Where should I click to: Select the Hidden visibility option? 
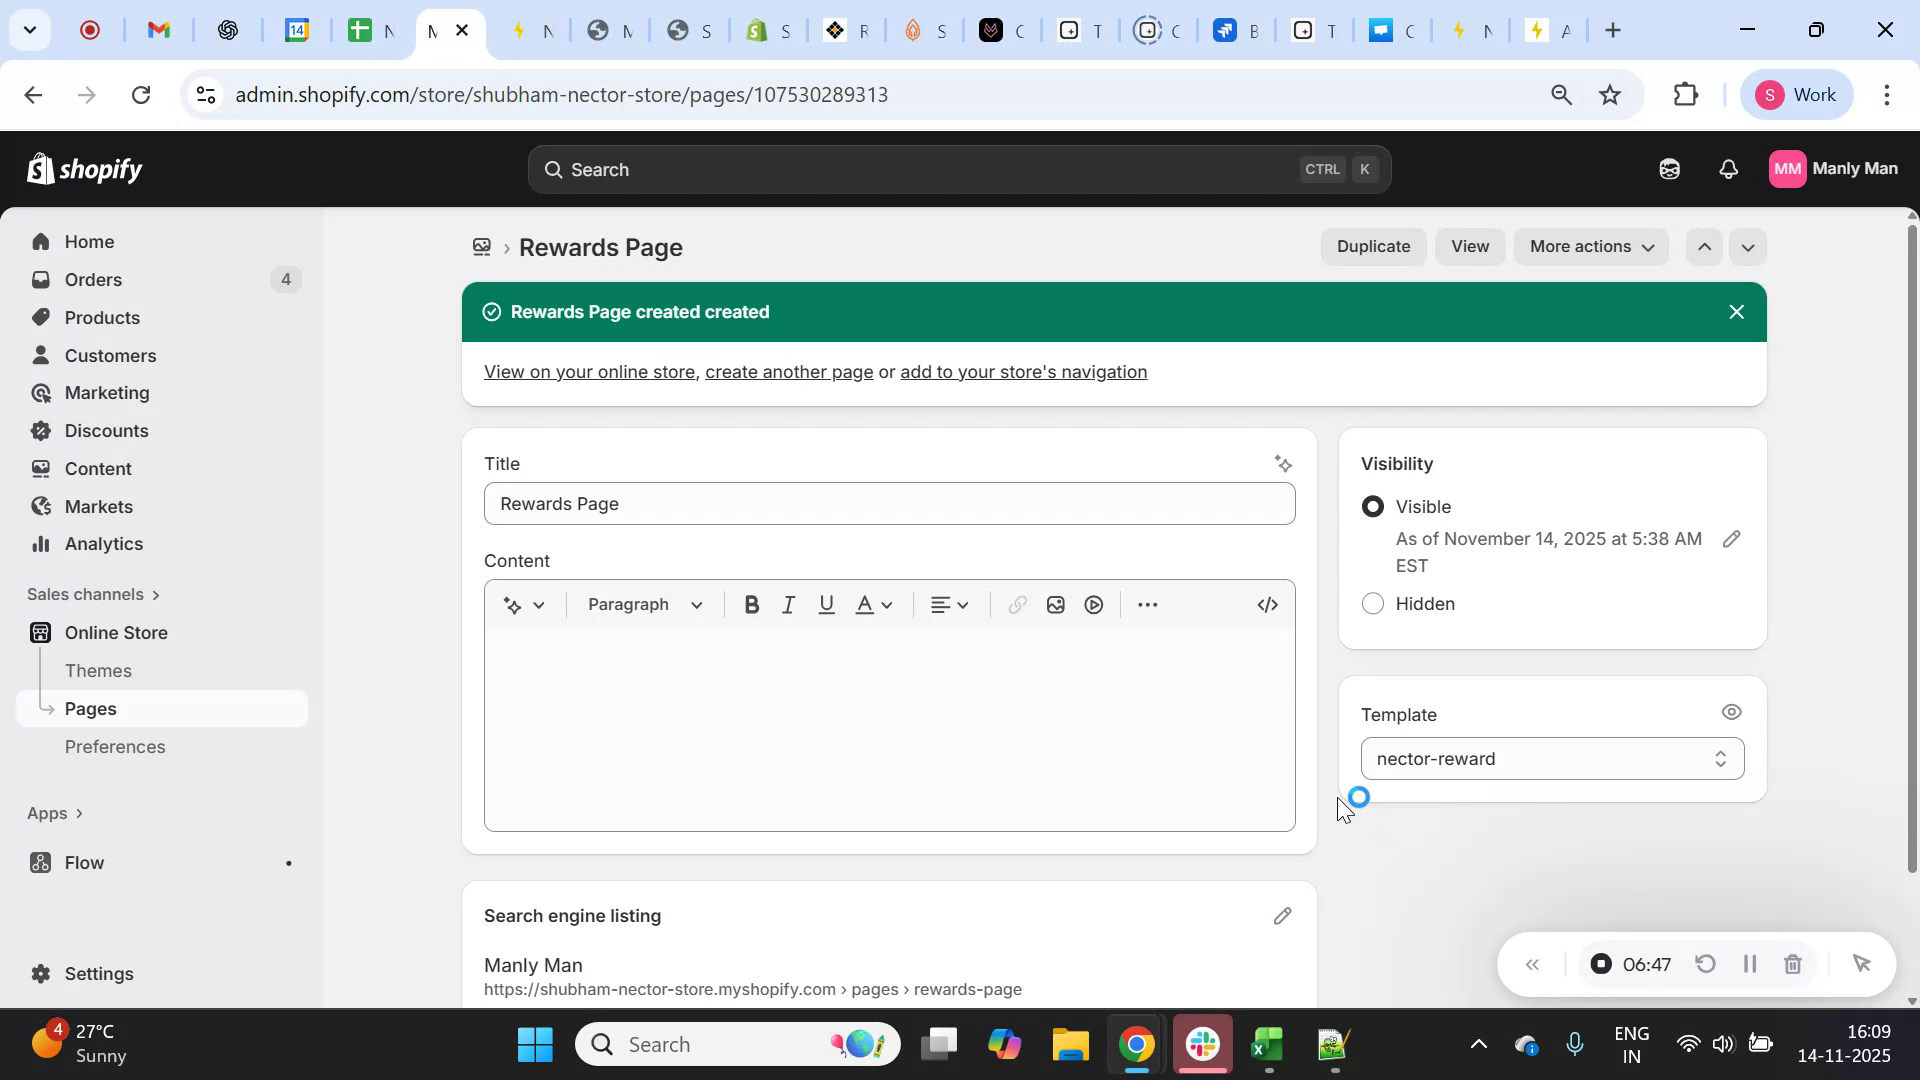(1372, 603)
